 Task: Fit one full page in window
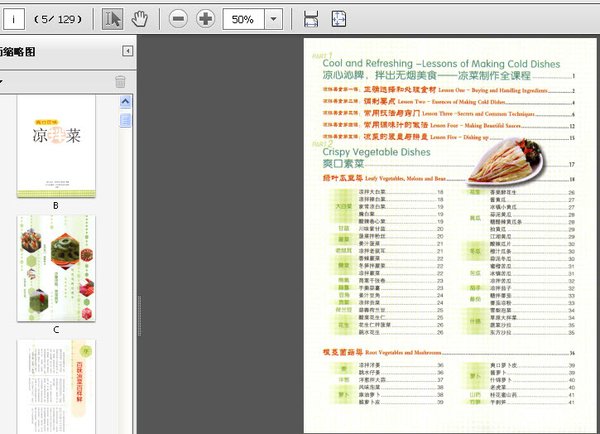coord(338,19)
